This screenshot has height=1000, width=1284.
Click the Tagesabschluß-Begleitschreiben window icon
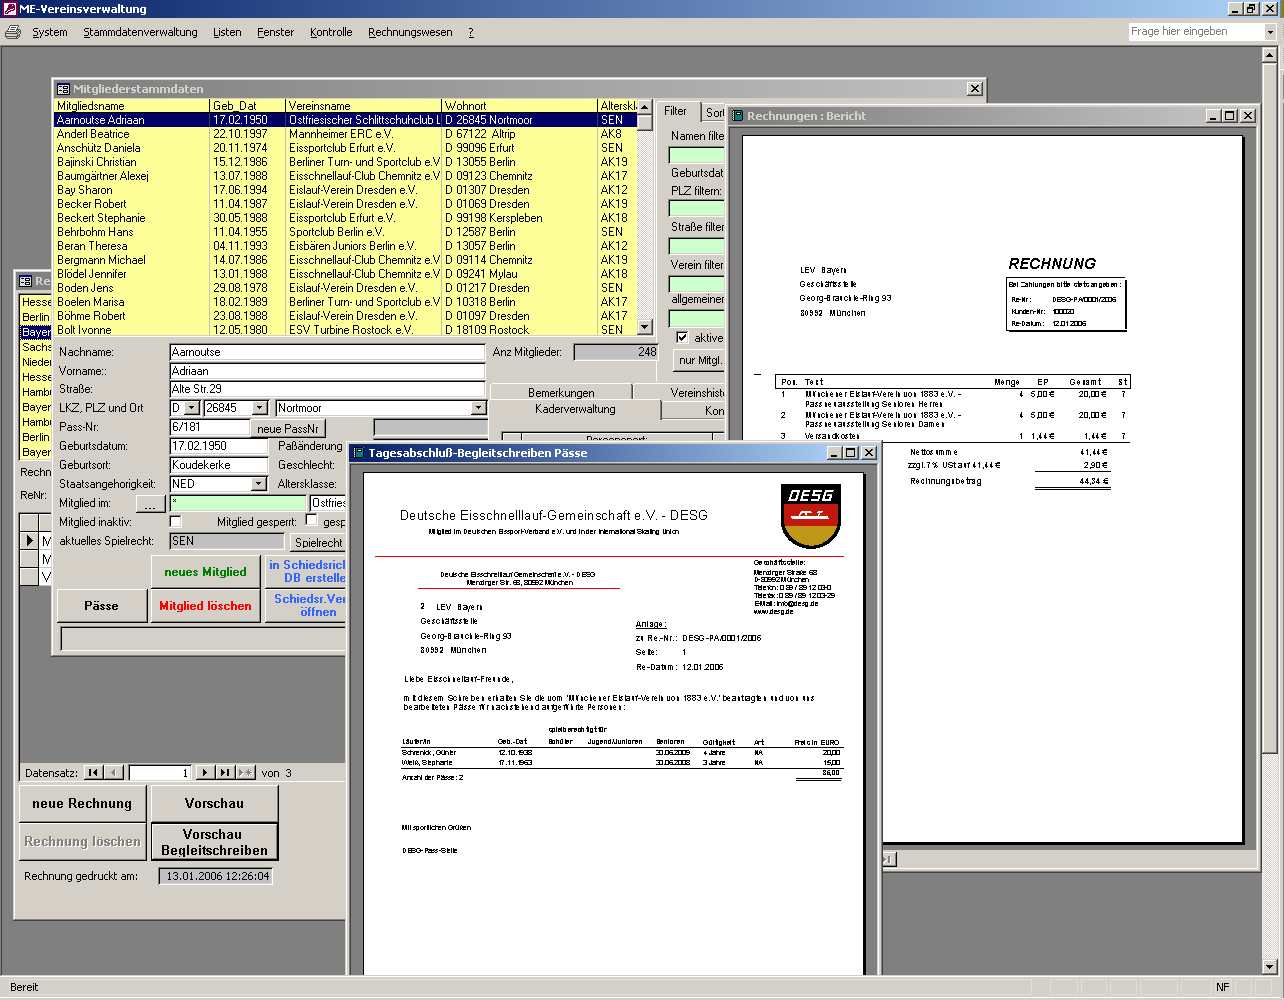358,453
